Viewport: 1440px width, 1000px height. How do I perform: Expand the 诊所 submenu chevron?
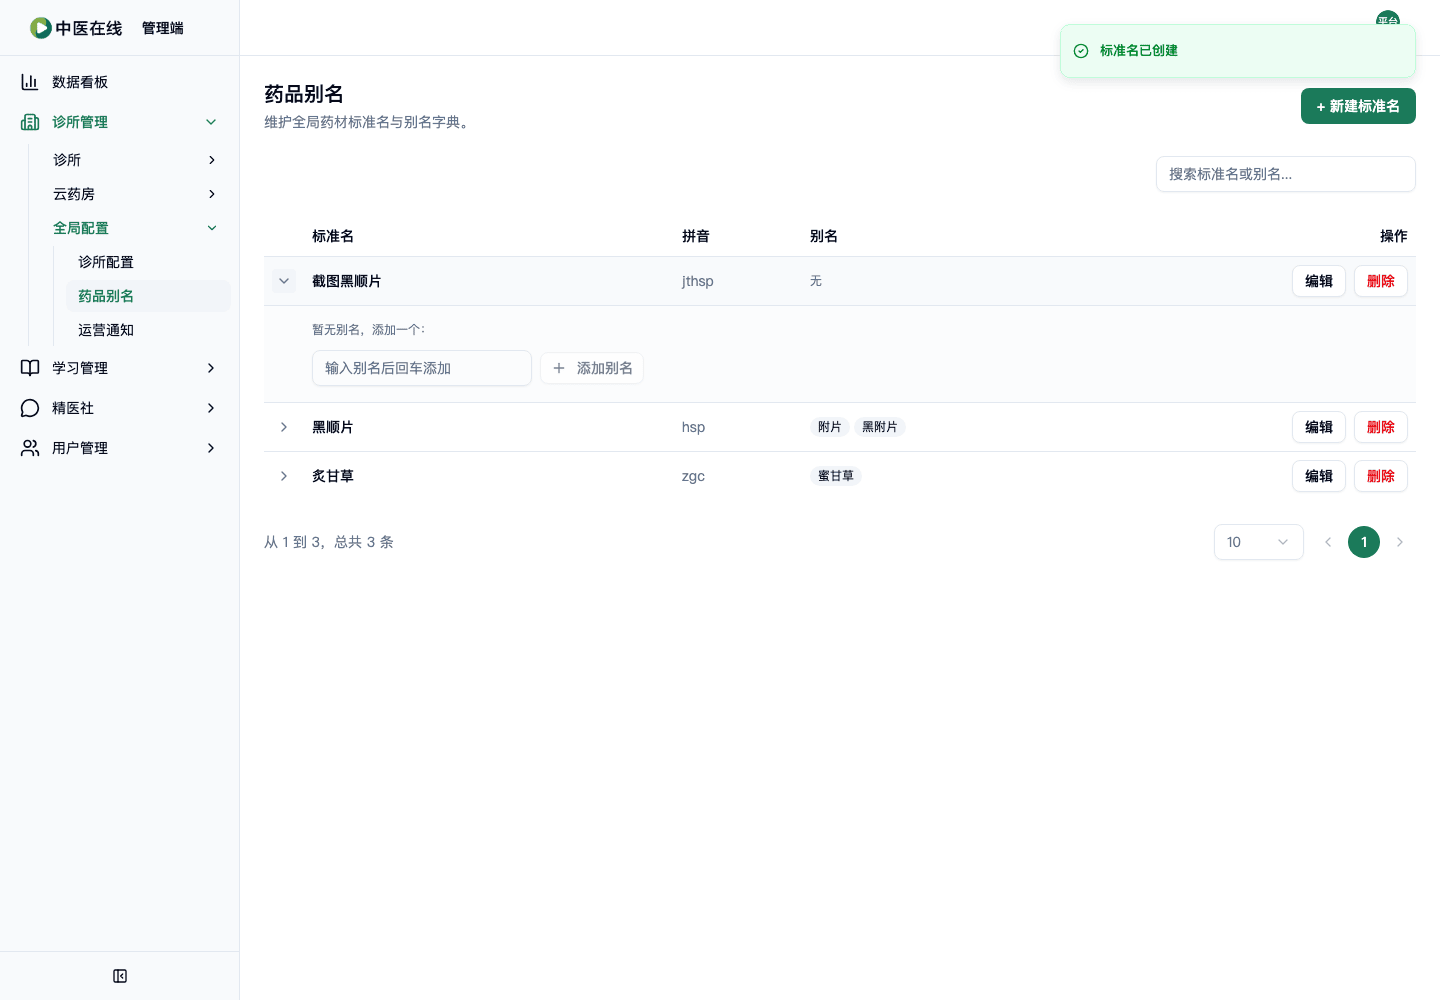(212, 160)
